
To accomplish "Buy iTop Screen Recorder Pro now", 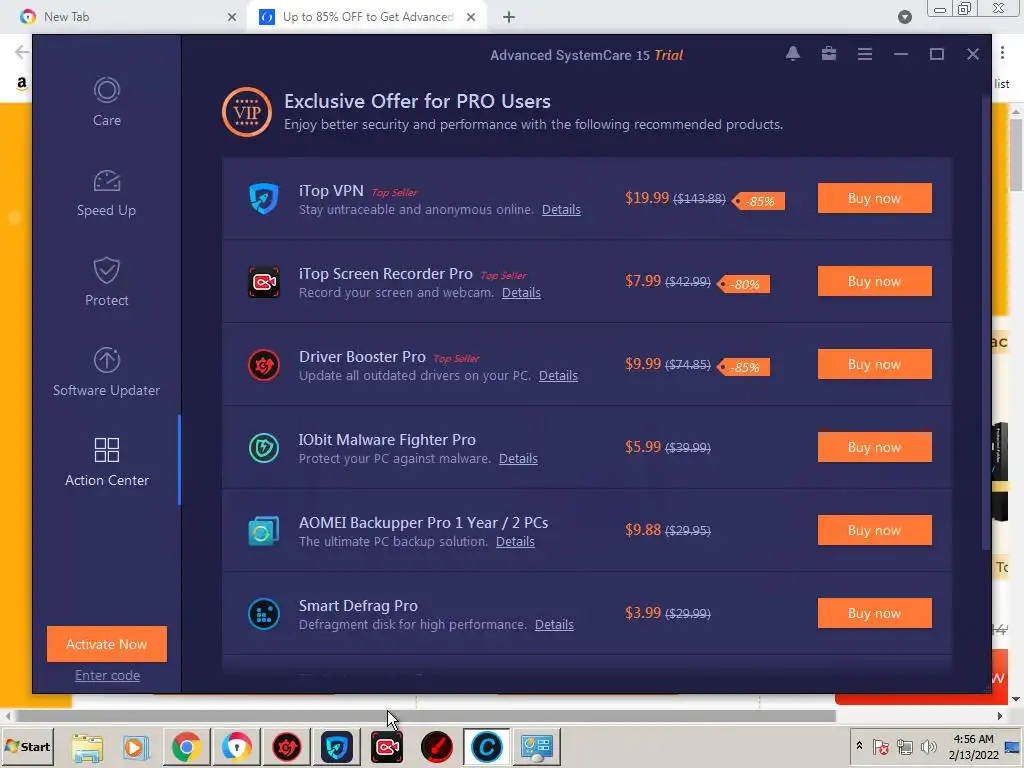I will [x=874, y=281].
